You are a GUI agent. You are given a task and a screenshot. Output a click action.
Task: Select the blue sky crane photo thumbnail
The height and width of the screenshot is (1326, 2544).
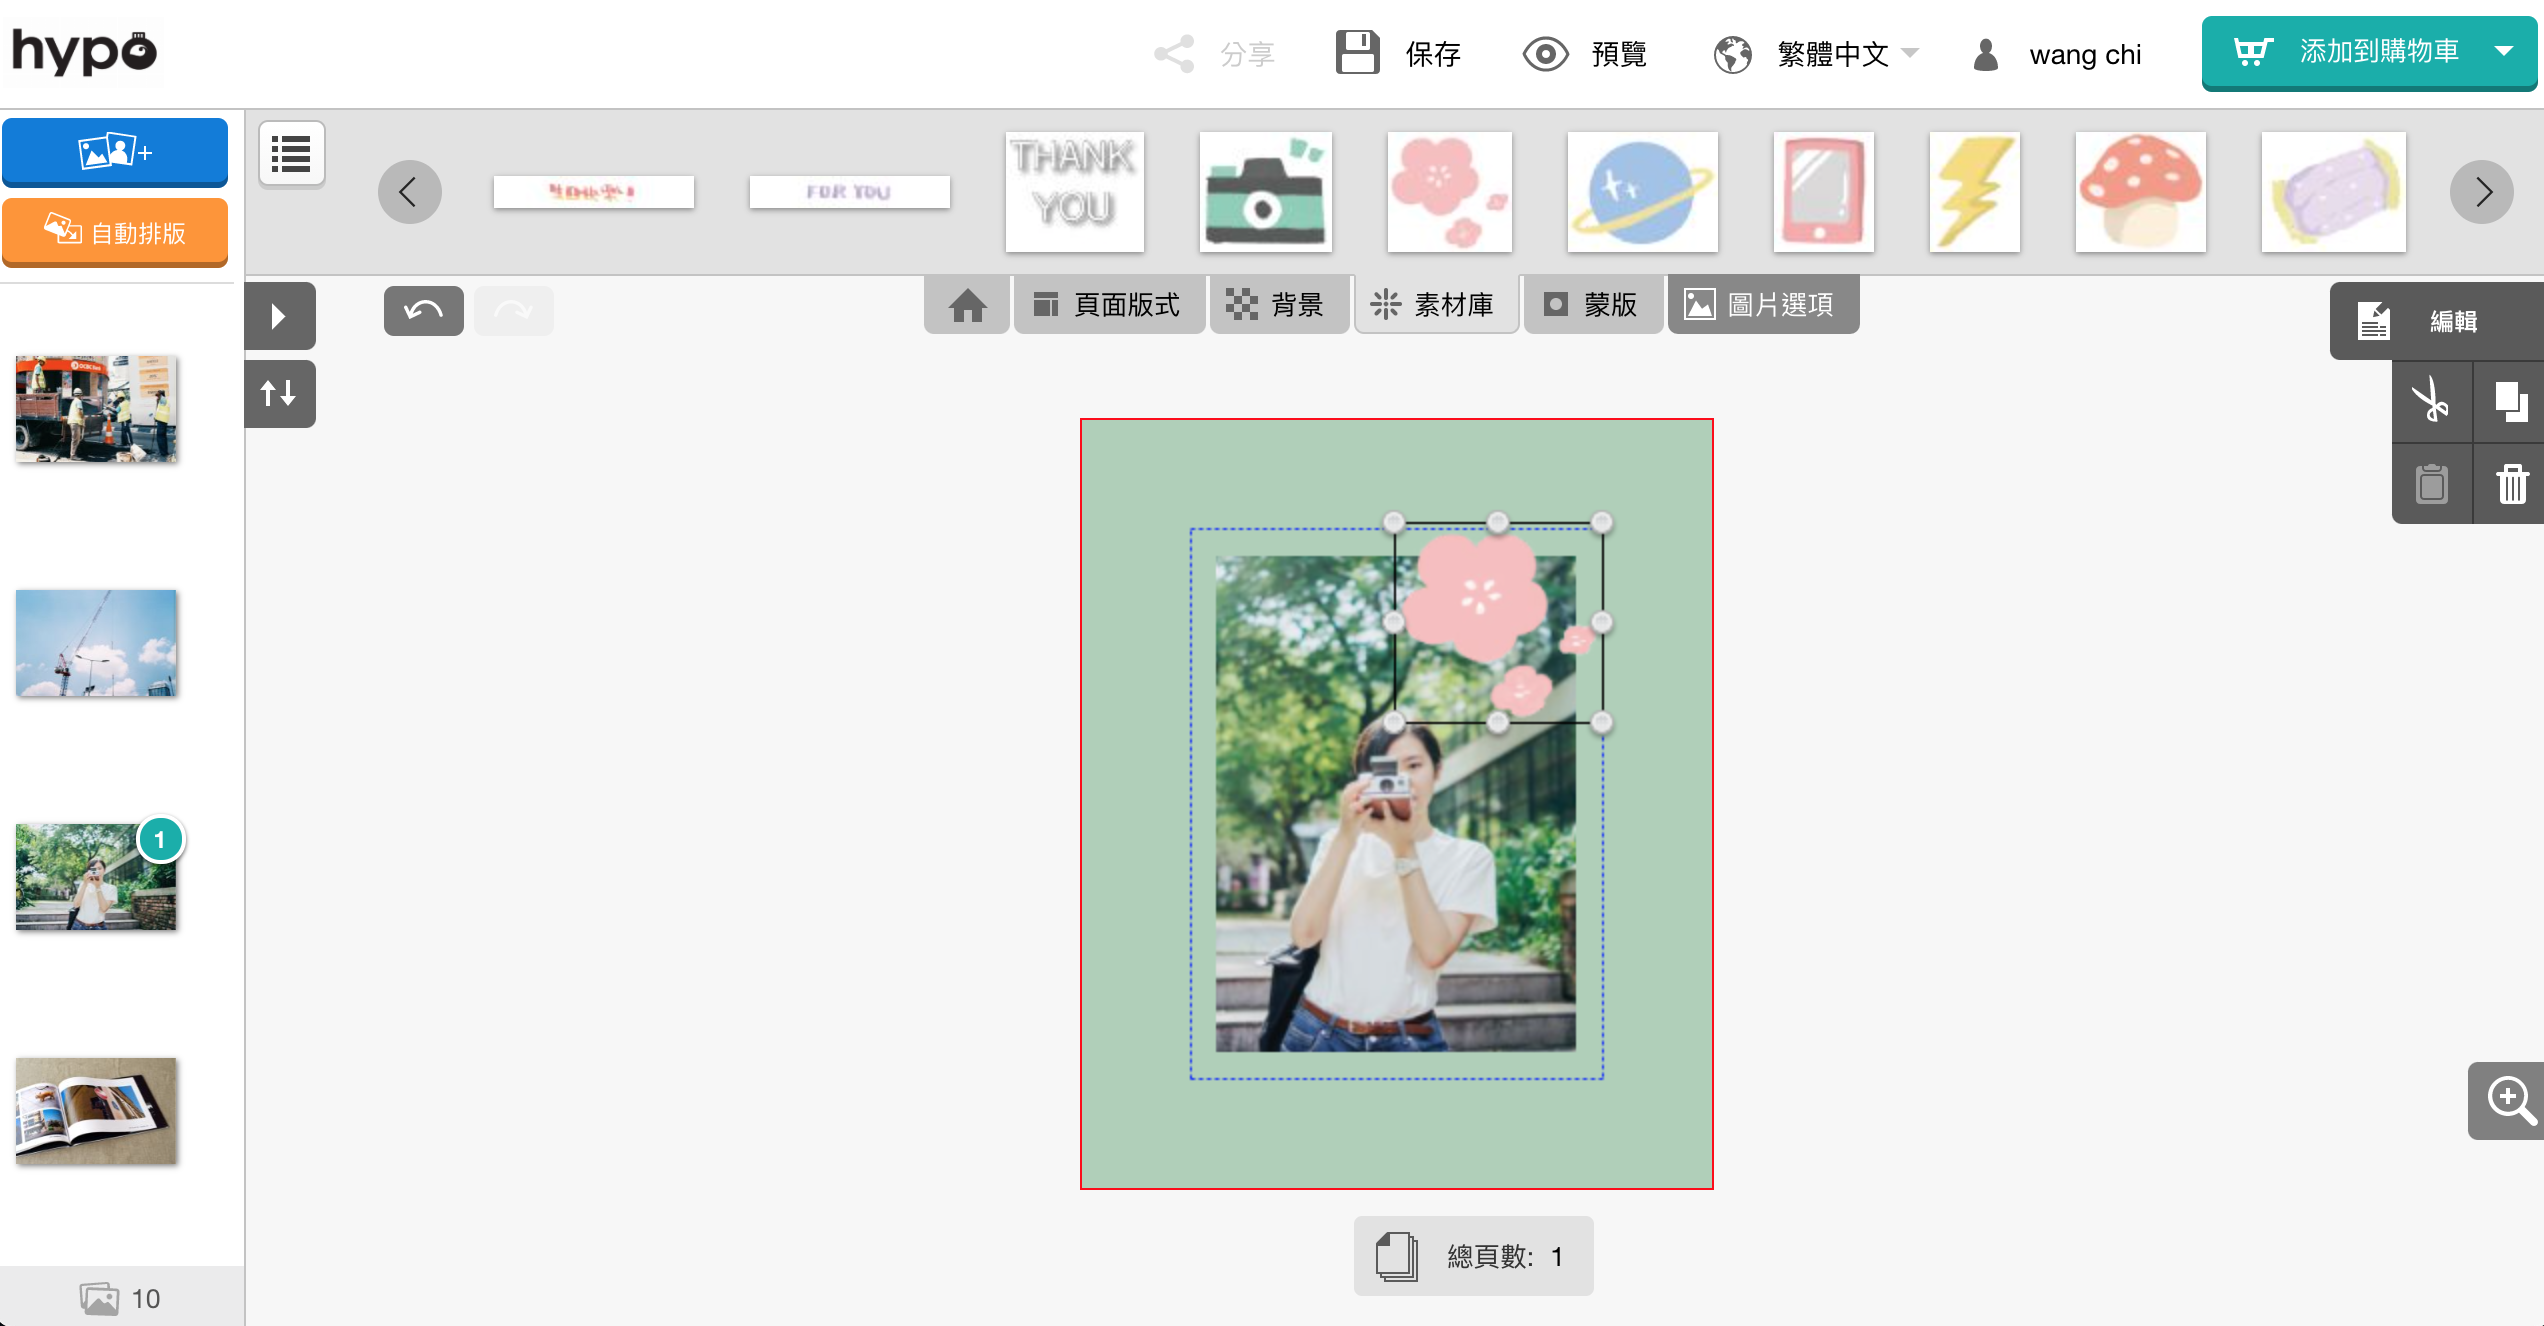(96, 643)
